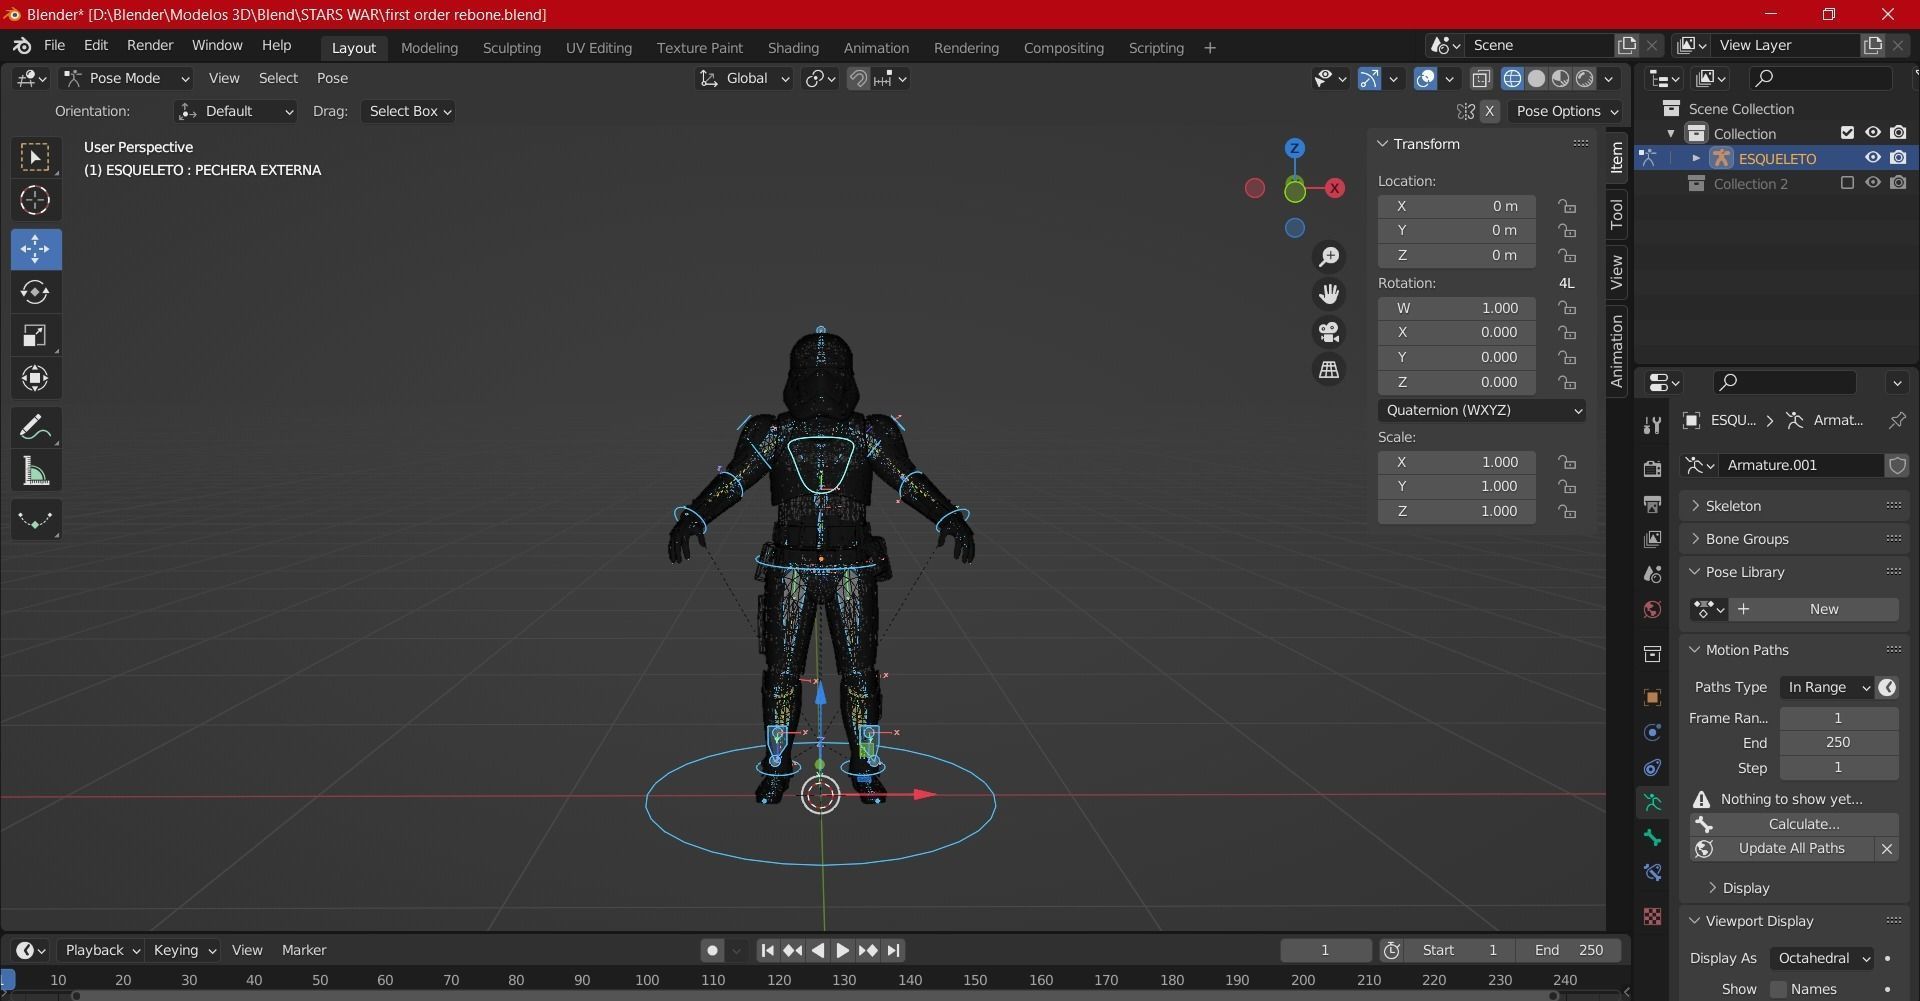Image resolution: width=1920 pixels, height=1001 pixels.
Task: Click Calculate motion paths button
Action: [1794, 824]
